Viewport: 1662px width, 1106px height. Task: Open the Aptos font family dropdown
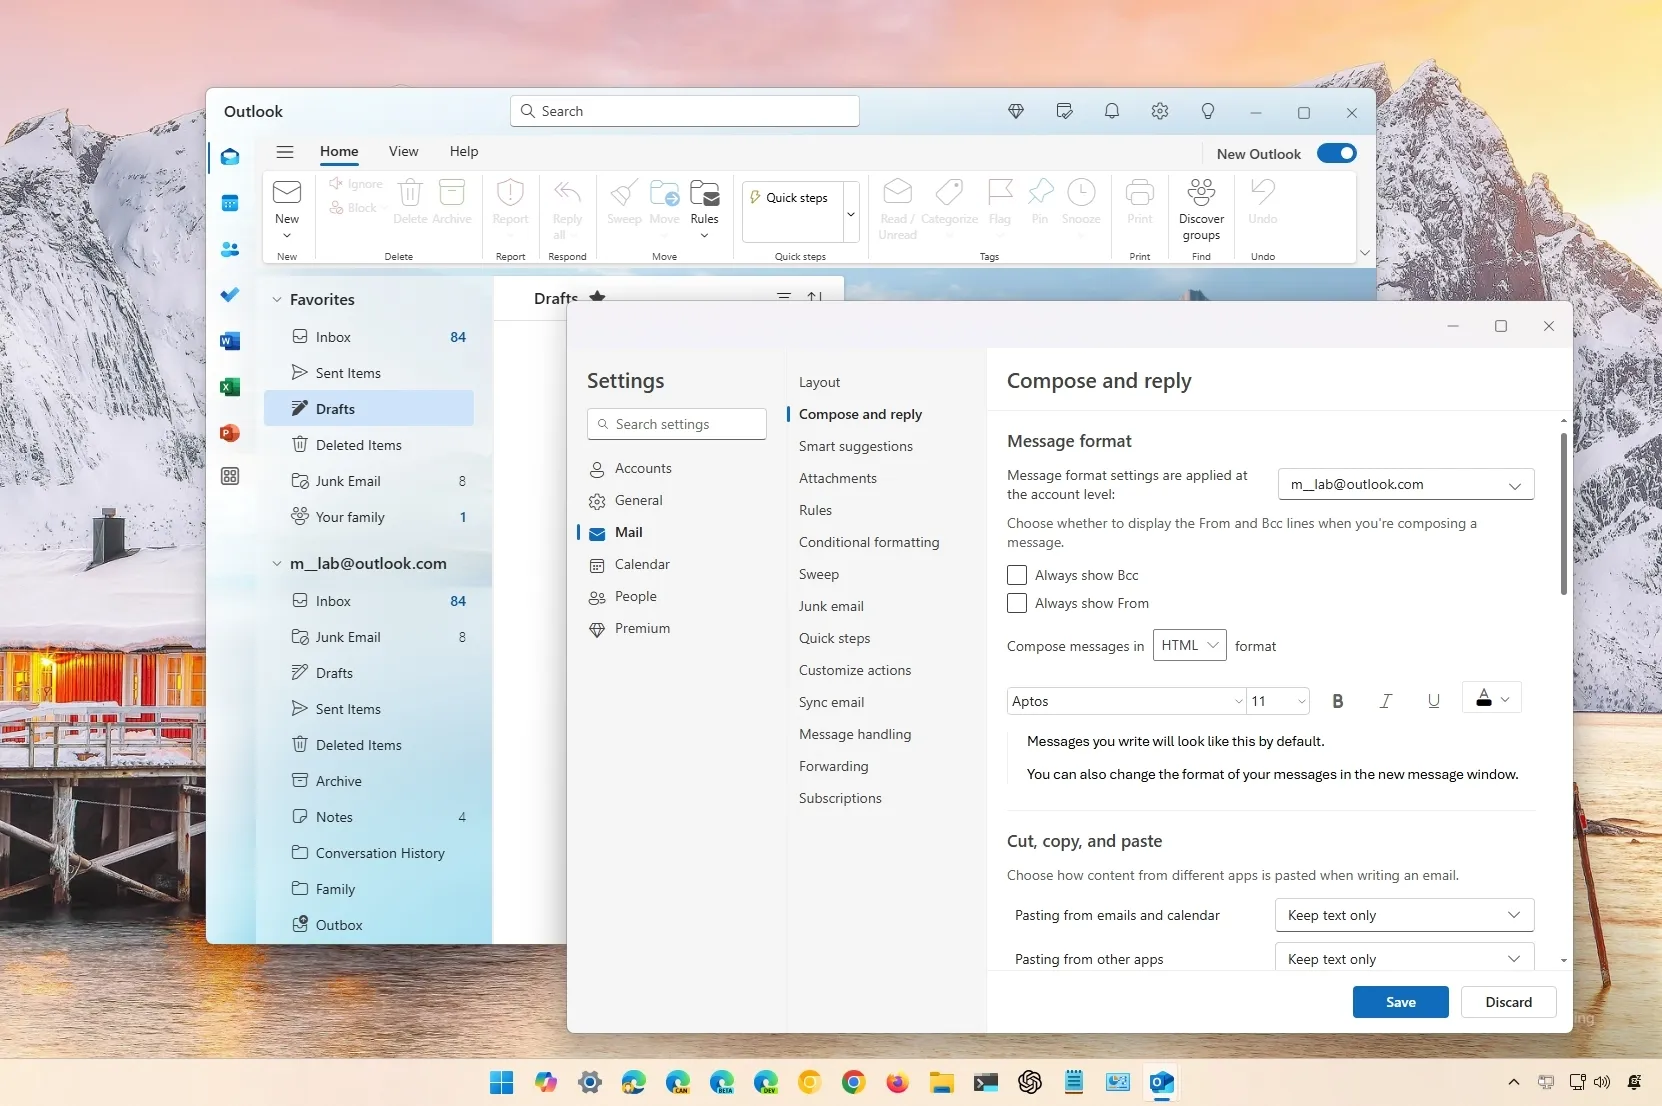(1126, 701)
